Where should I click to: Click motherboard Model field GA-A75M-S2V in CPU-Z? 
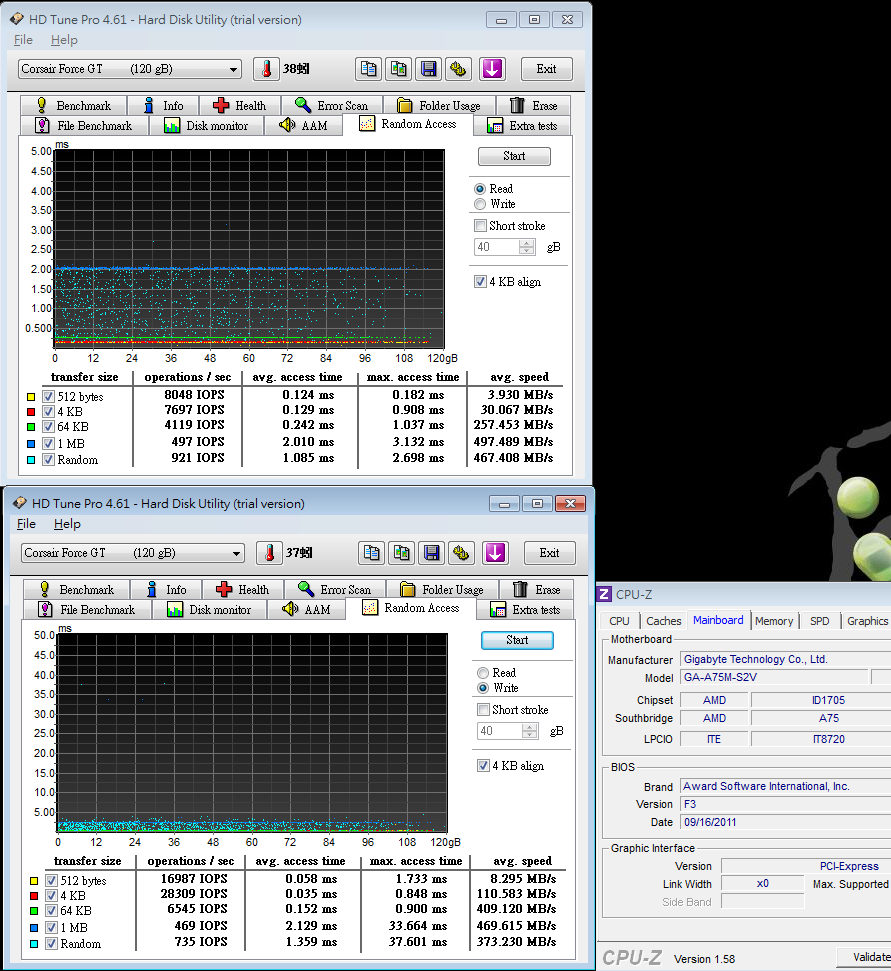point(773,677)
